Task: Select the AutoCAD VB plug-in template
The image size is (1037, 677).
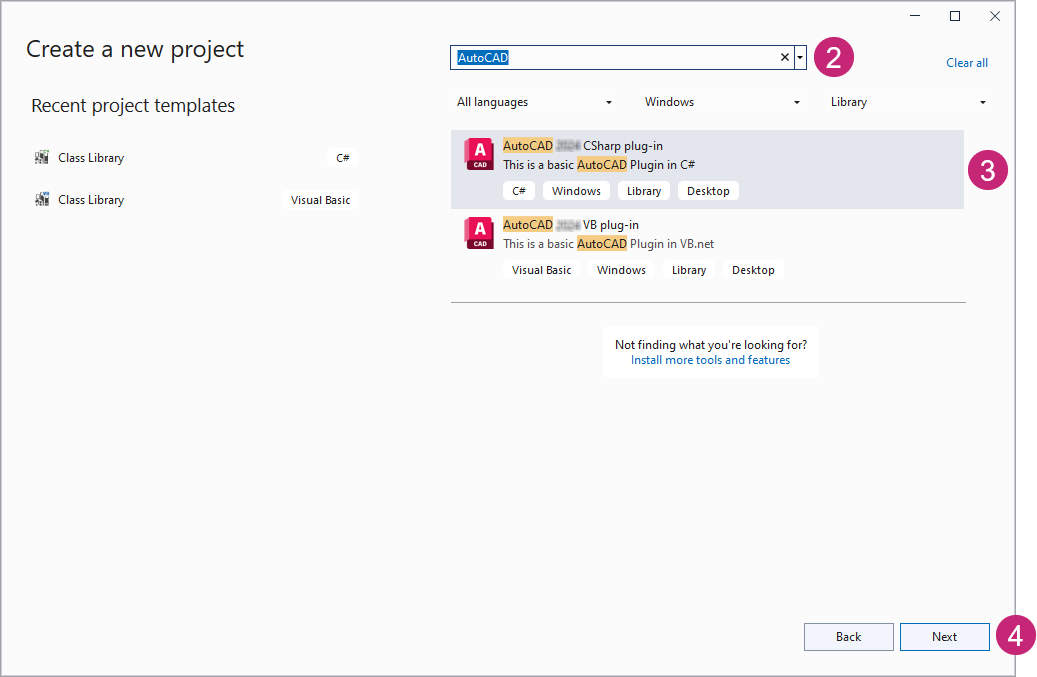Action: coord(707,249)
